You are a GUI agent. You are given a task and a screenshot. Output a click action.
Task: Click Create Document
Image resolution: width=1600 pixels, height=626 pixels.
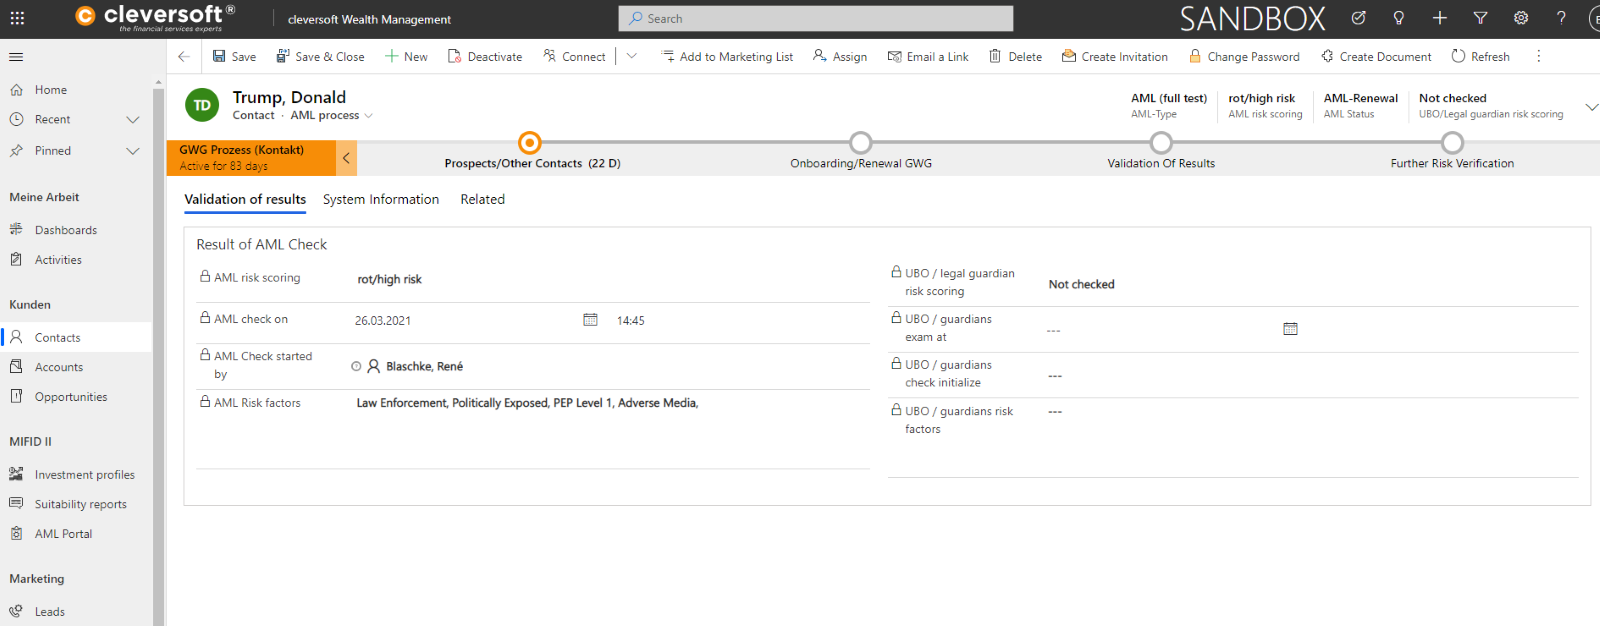click(x=1376, y=57)
